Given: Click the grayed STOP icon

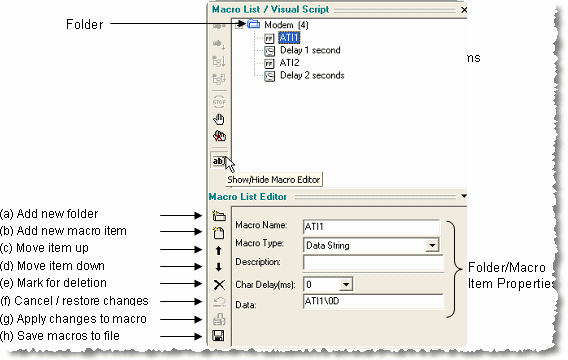Looking at the screenshot, I should [x=219, y=102].
